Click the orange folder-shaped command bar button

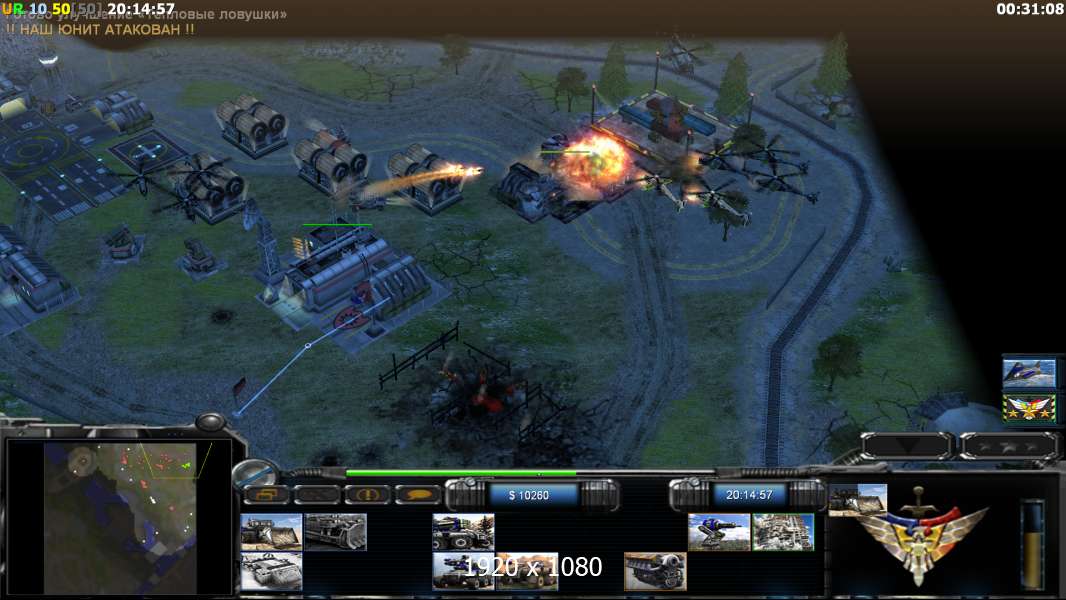point(266,495)
